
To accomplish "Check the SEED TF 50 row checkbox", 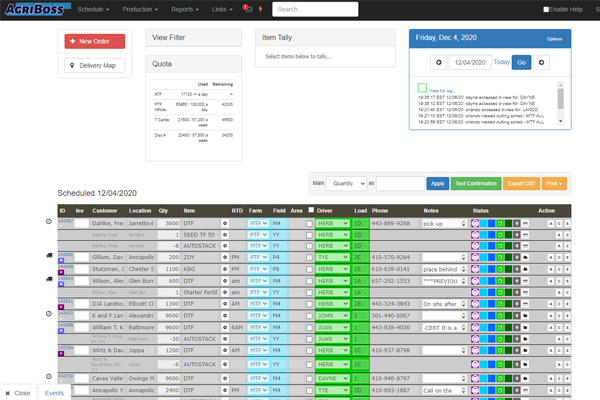I will click(309, 235).
